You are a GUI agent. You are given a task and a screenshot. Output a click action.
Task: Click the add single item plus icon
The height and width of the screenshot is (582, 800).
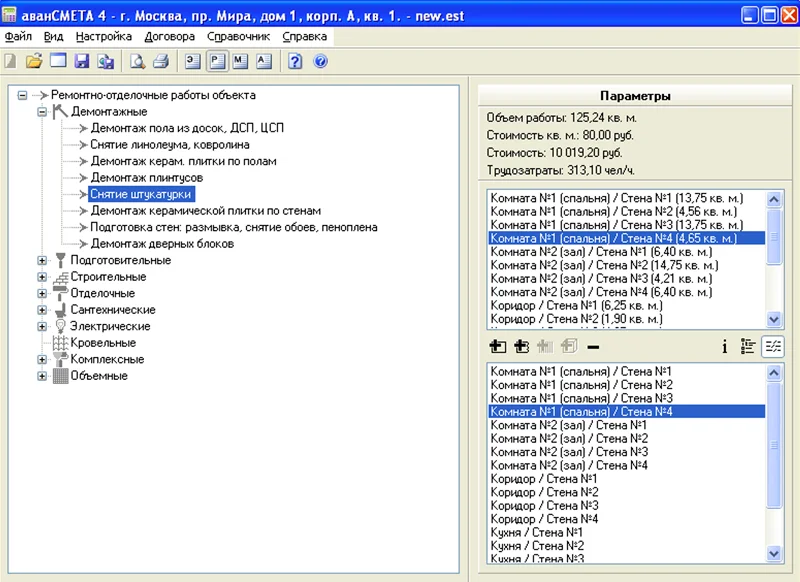tap(499, 347)
